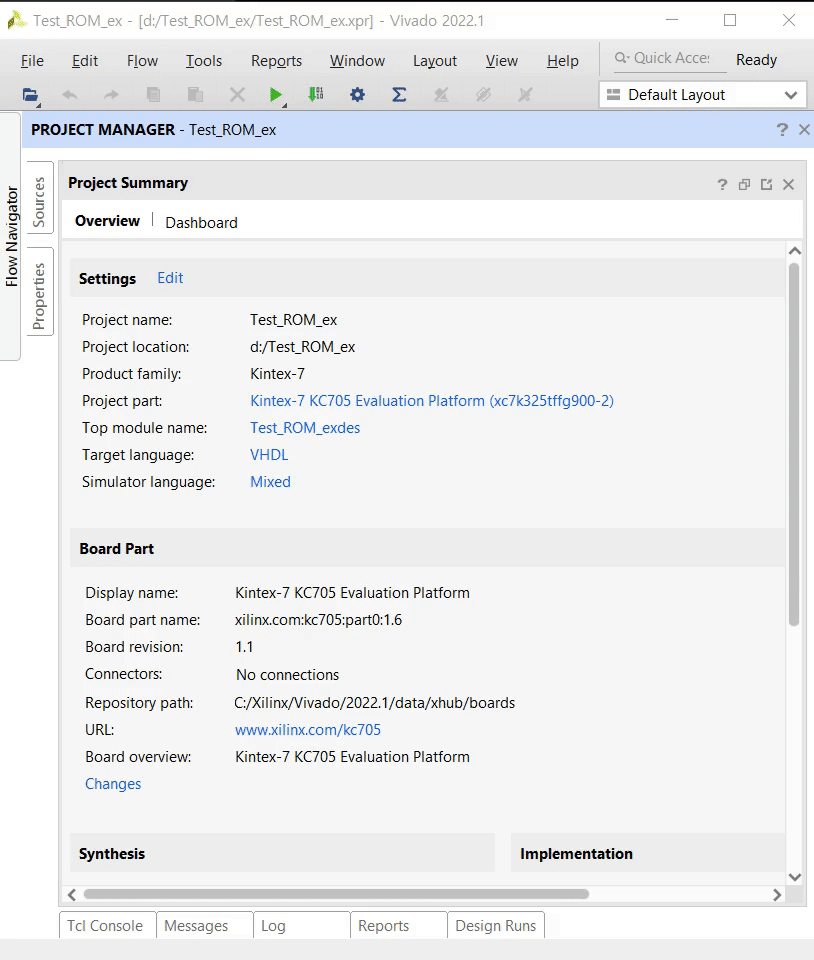Close the Project Manager header
Screen dimensions: 814x960
pyautogui.click(x=804, y=130)
